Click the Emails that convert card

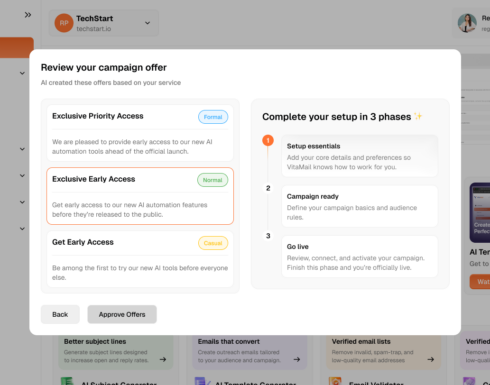coord(250,352)
